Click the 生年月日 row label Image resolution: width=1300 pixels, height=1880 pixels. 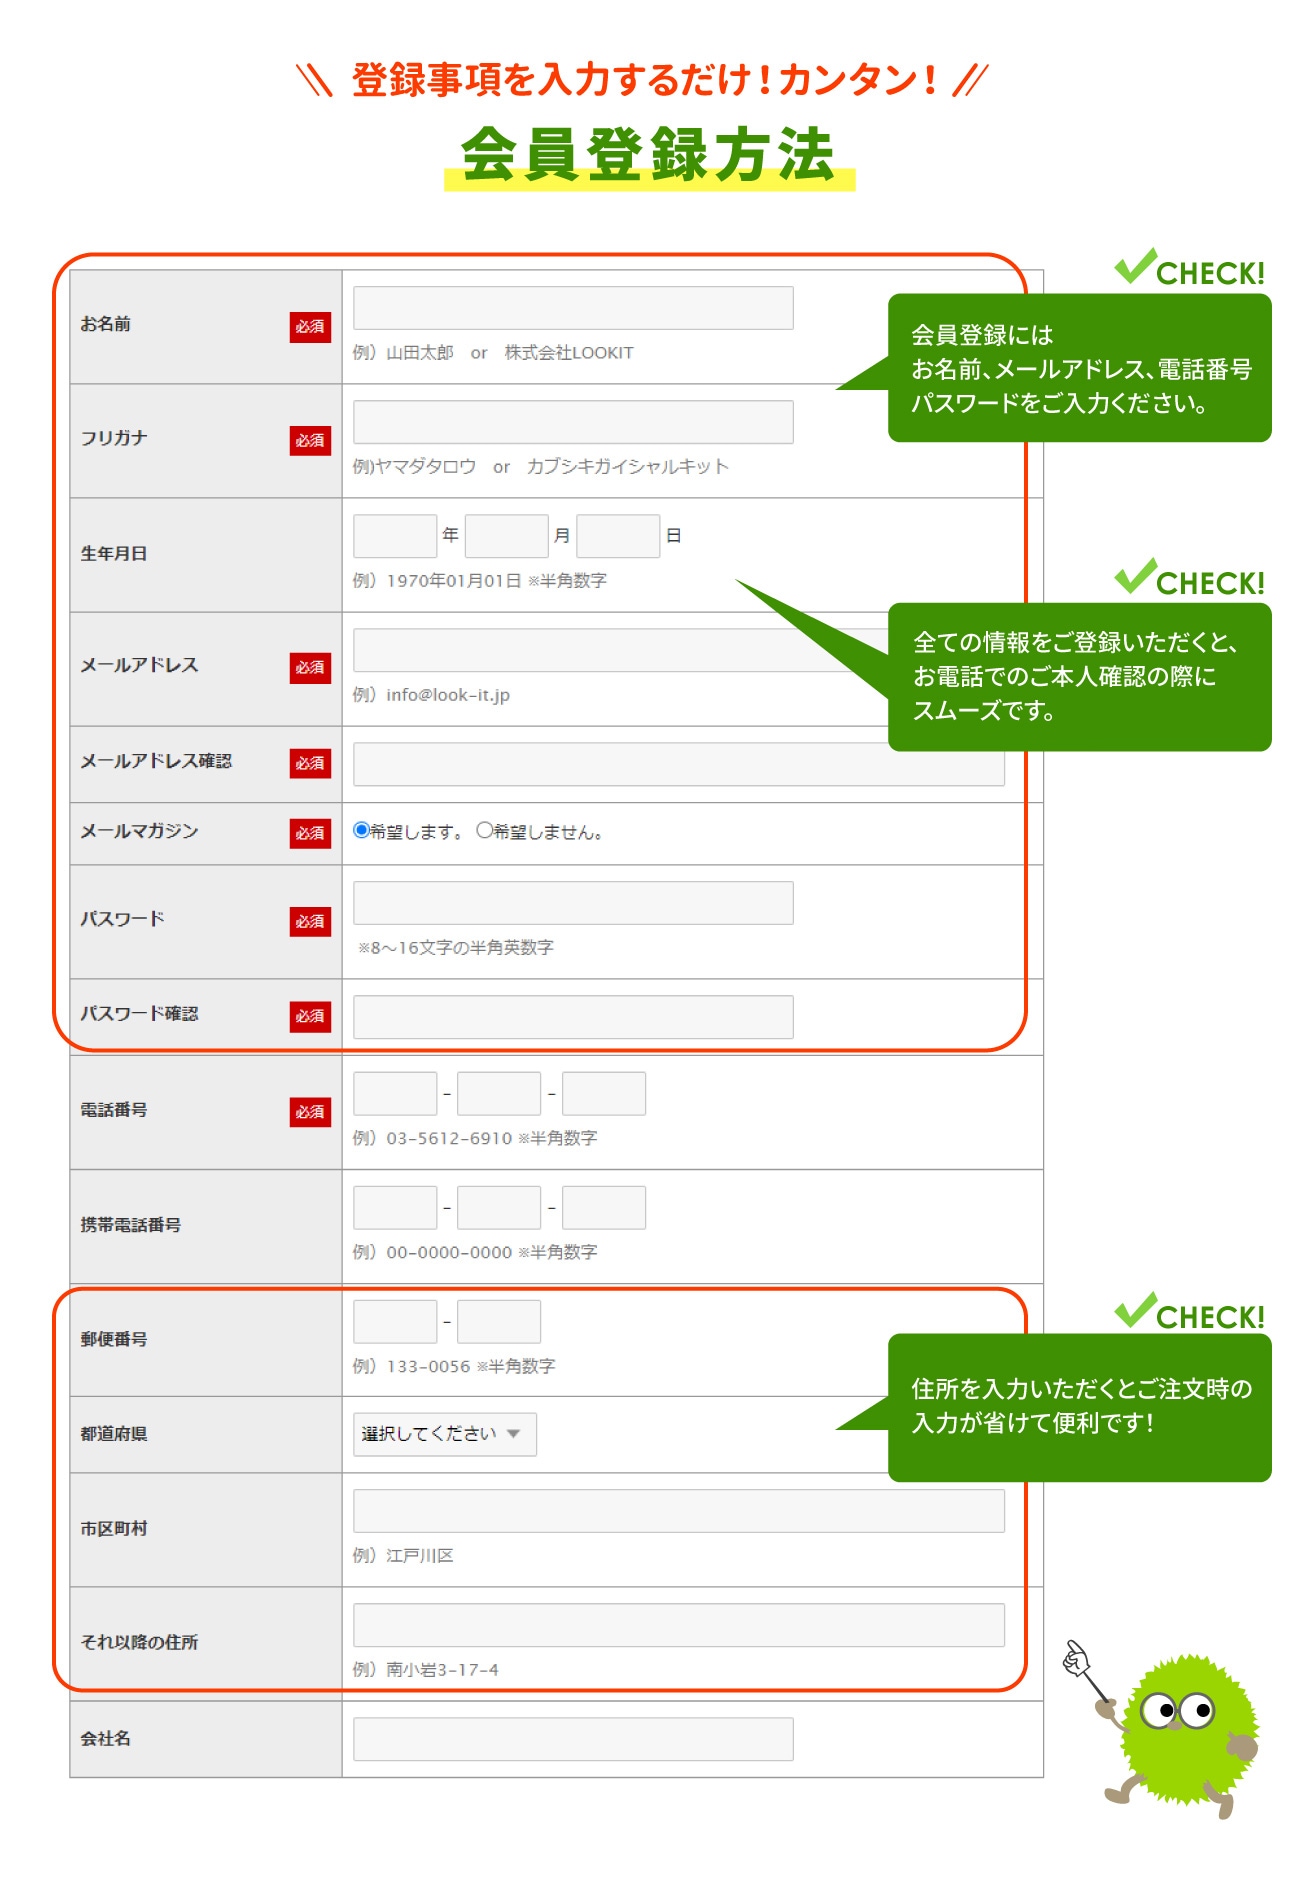pyautogui.click(x=114, y=554)
